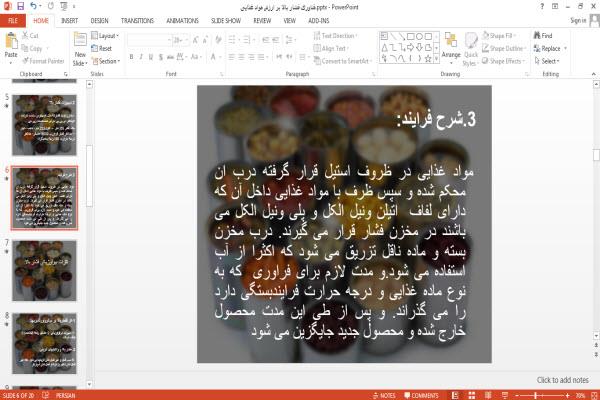Switch to Normal view icon
This screenshot has width=600, height=400.
click(455, 395)
